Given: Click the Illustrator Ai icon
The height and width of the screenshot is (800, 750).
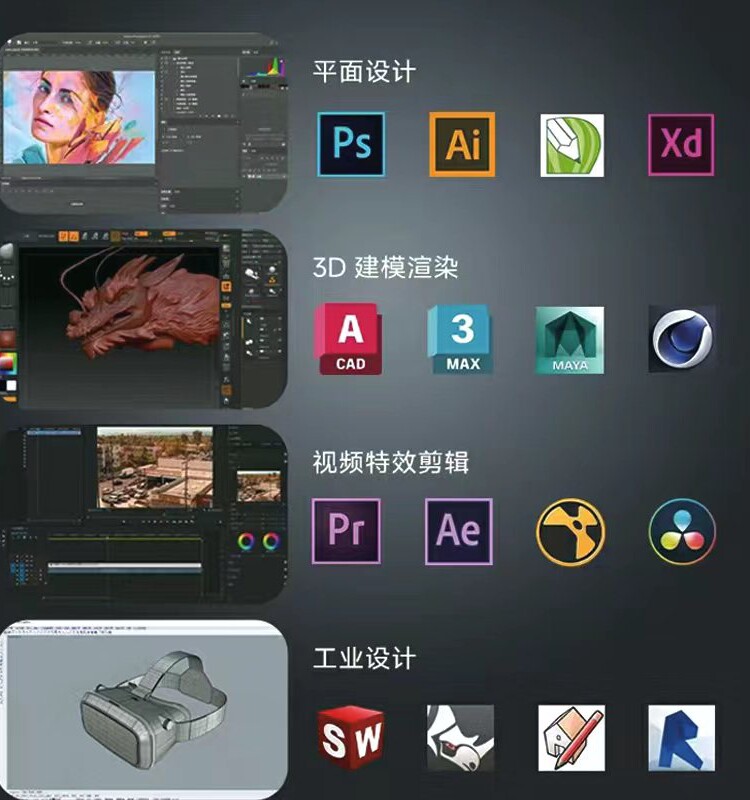Looking at the screenshot, I should [x=462, y=144].
